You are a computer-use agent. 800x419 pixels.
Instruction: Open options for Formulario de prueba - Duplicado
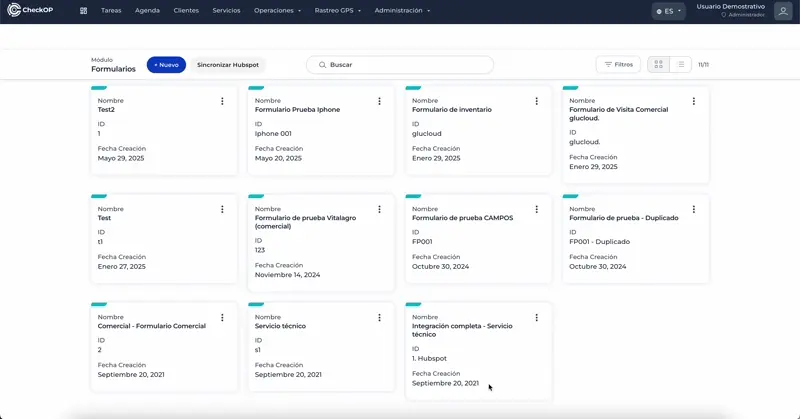tap(694, 210)
